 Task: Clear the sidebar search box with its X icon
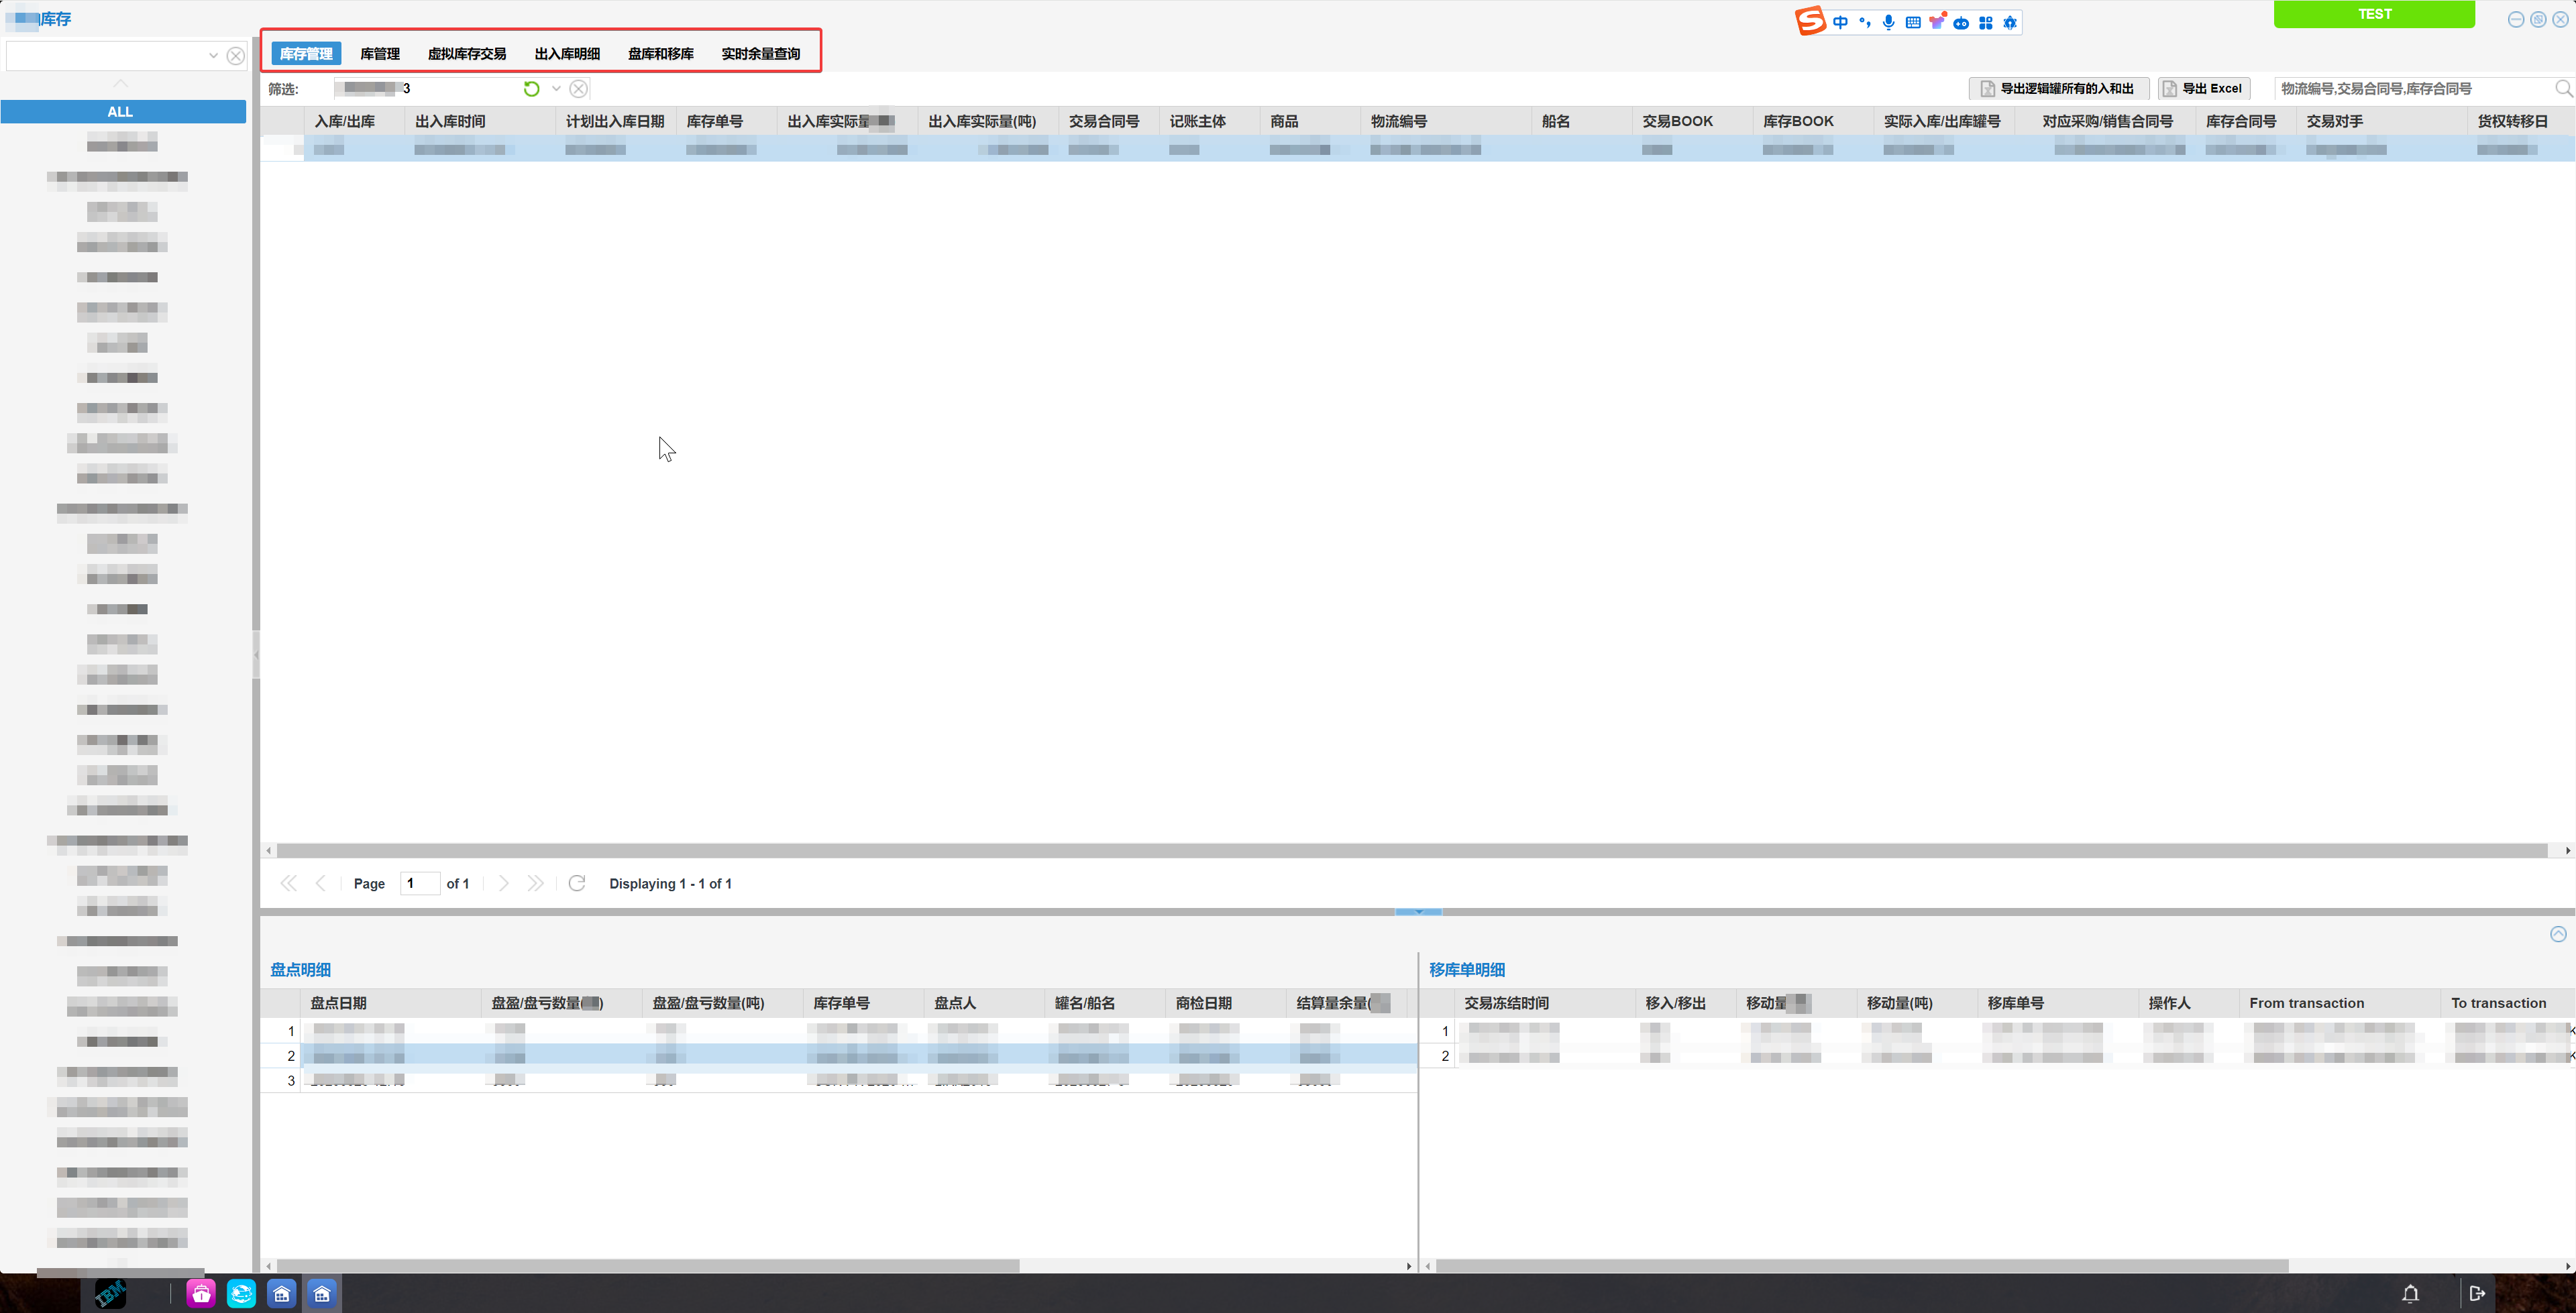pos(236,56)
